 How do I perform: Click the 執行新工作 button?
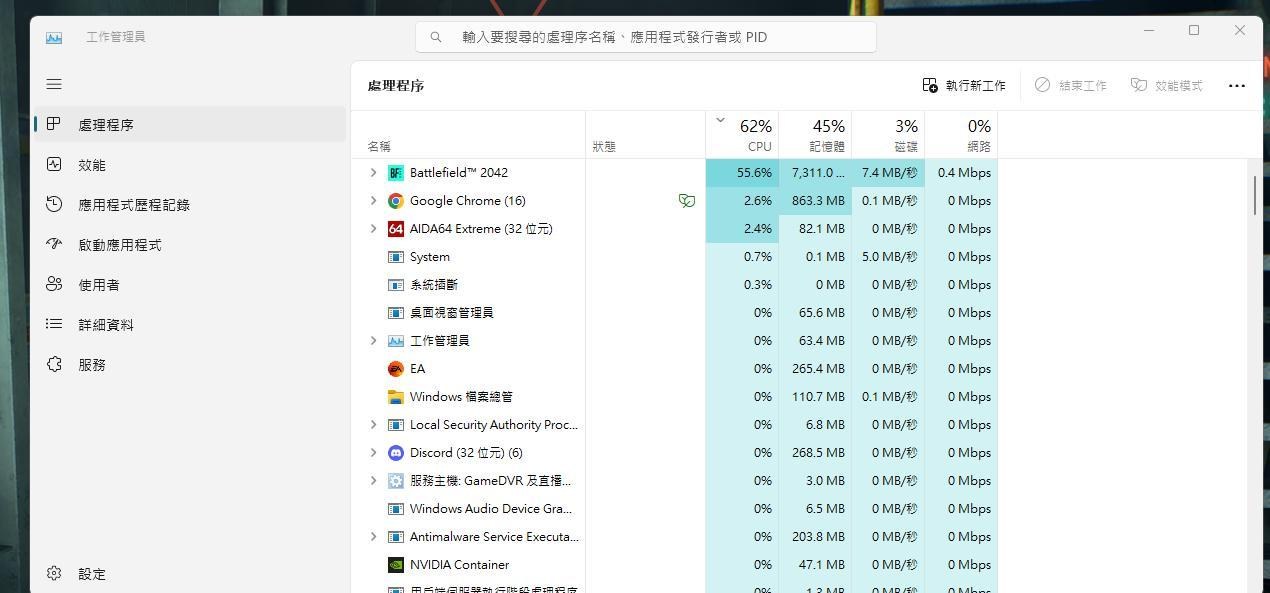pos(963,85)
